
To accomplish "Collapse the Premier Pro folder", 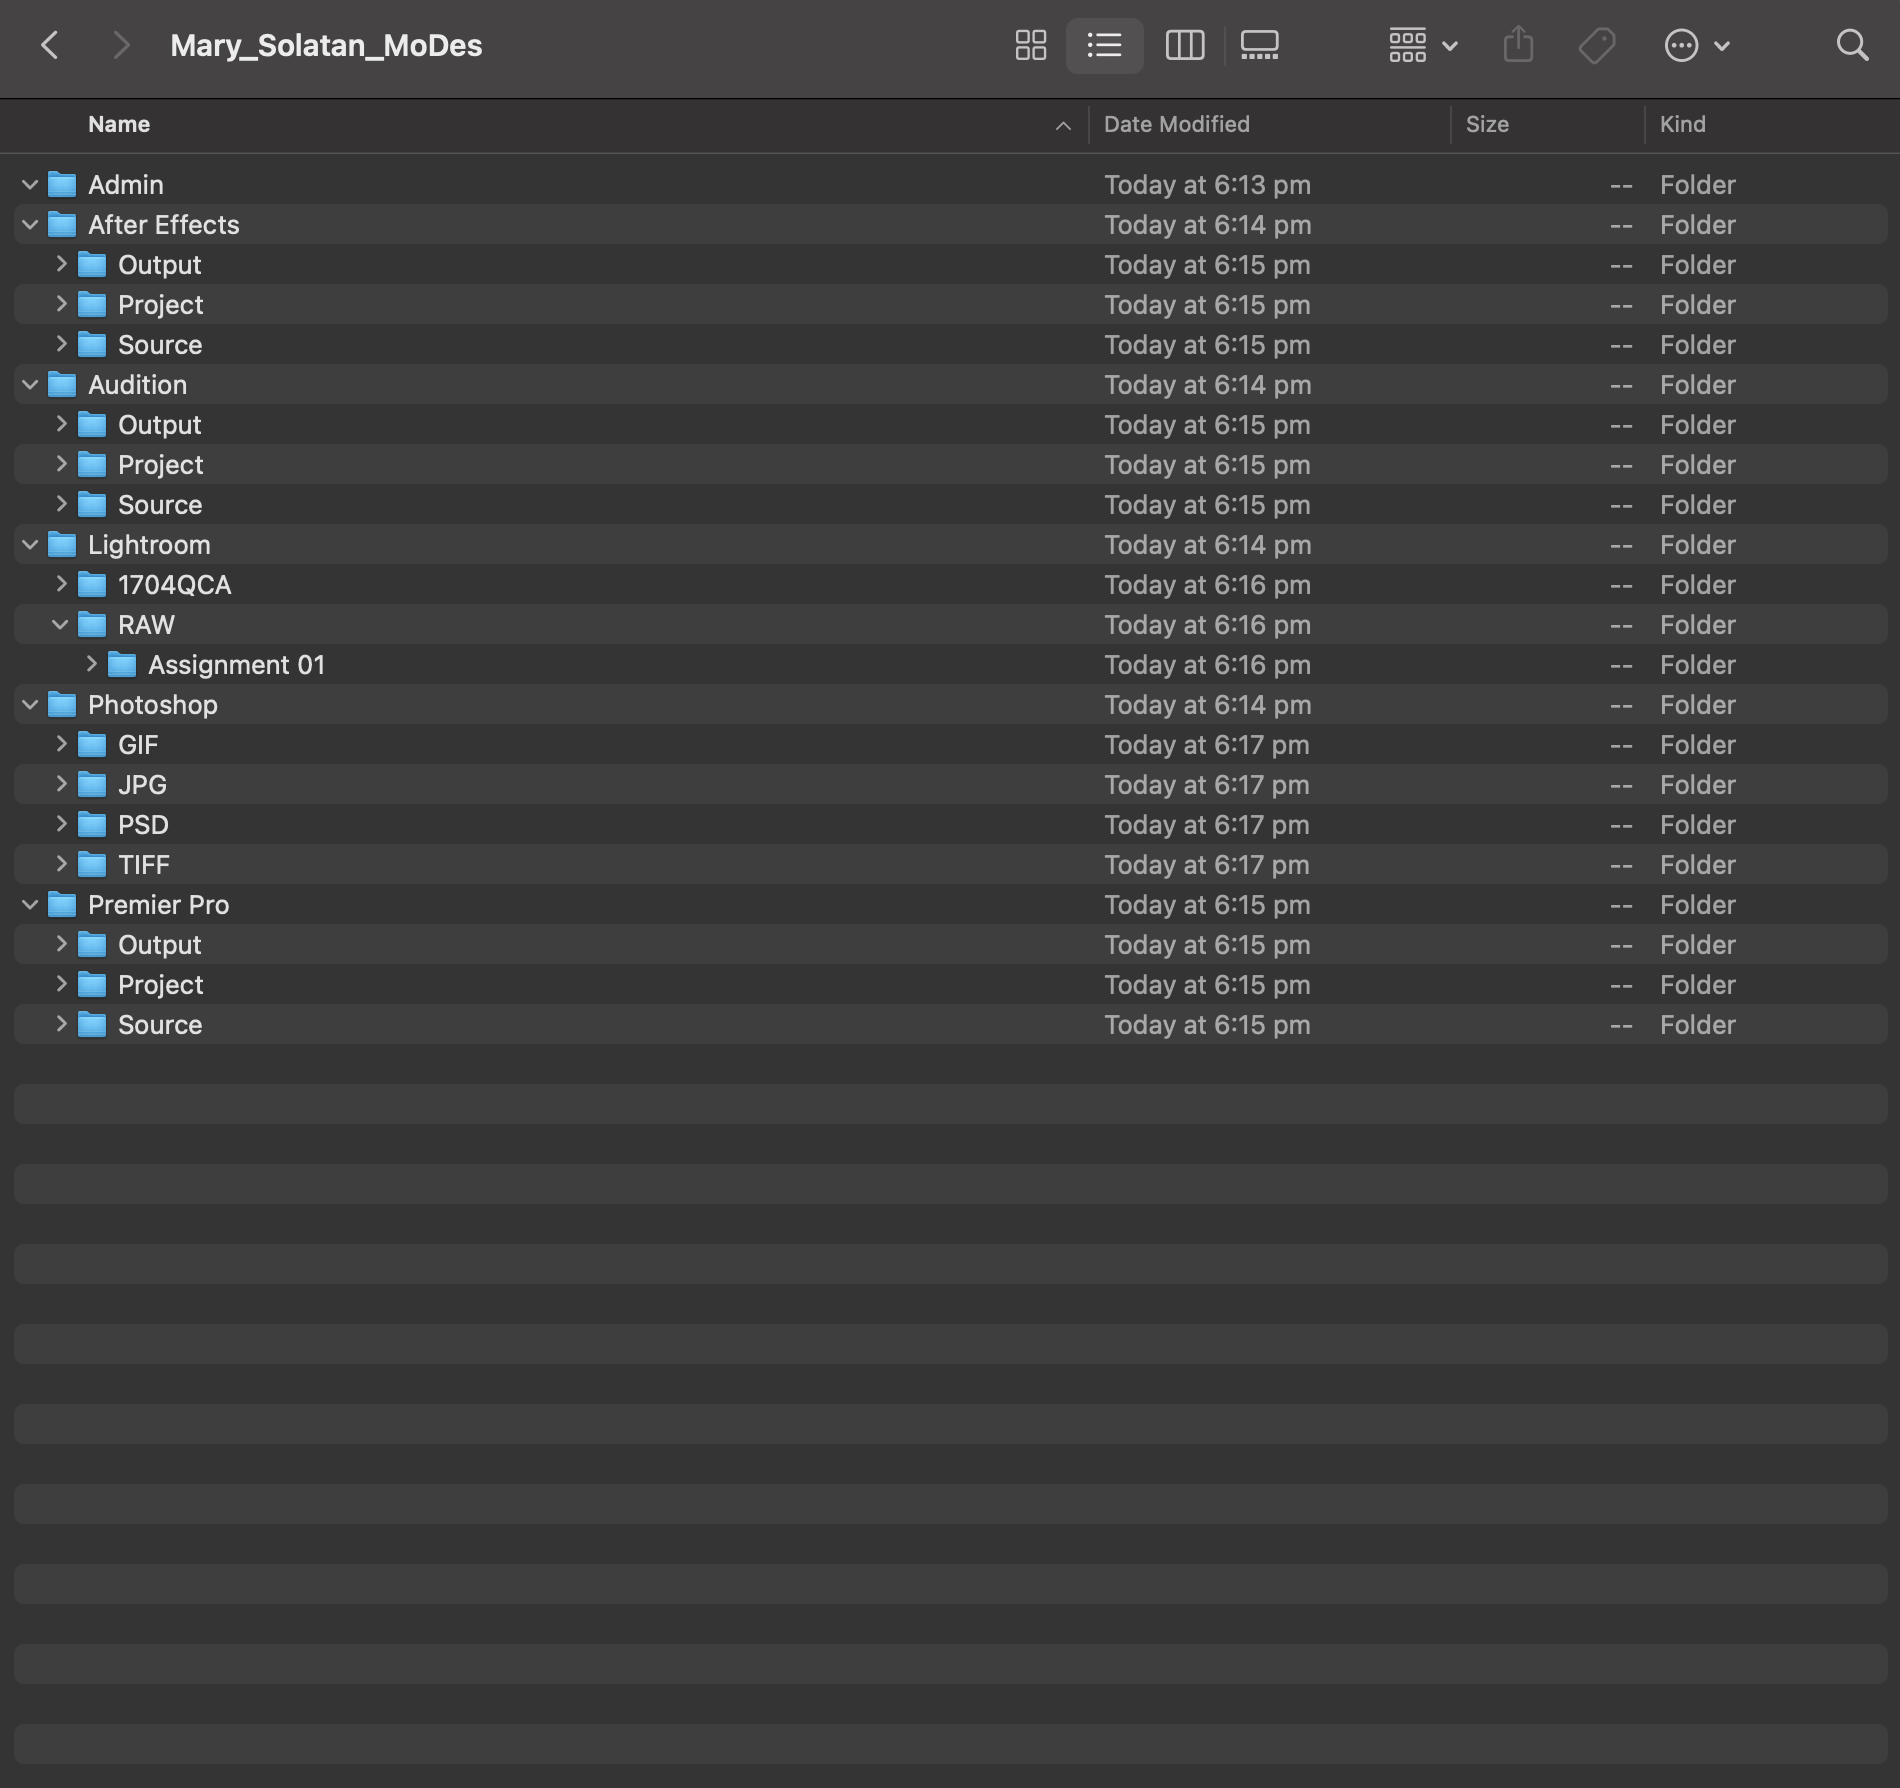I will [30, 905].
